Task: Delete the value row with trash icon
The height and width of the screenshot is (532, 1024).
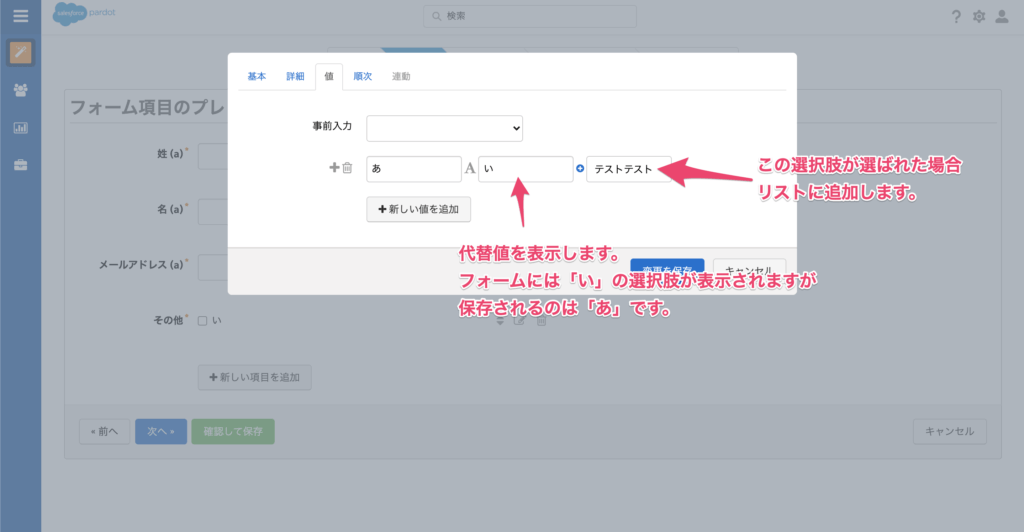Action: pyautogui.click(x=347, y=168)
